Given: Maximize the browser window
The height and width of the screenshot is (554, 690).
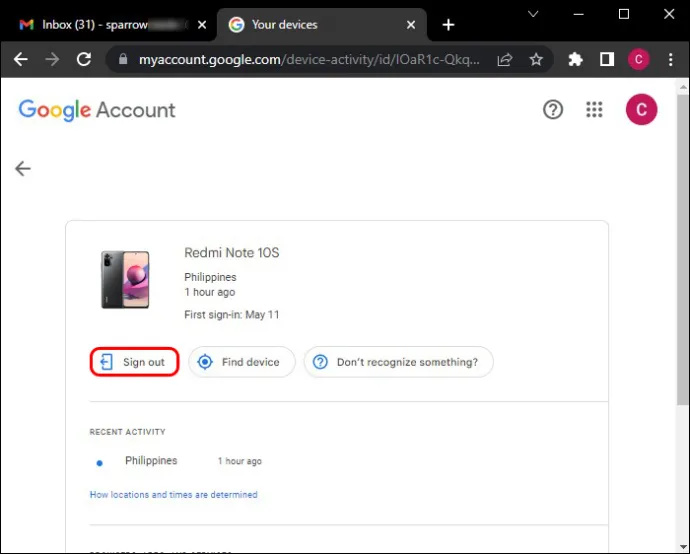Looking at the screenshot, I should pyautogui.click(x=624, y=14).
